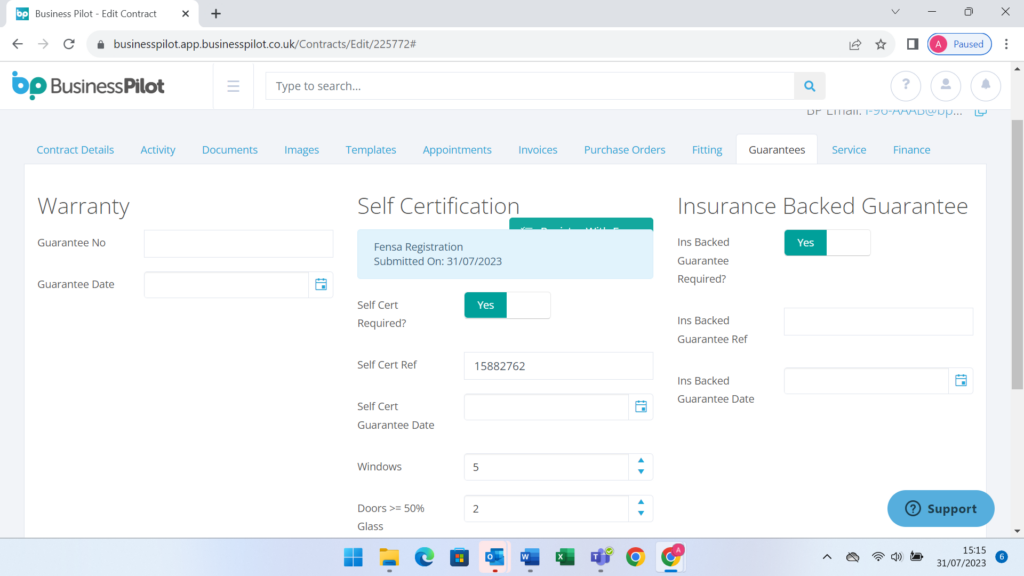The height and width of the screenshot is (576, 1024).
Task: Toggle Self Cert Required switch
Action: 507,305
